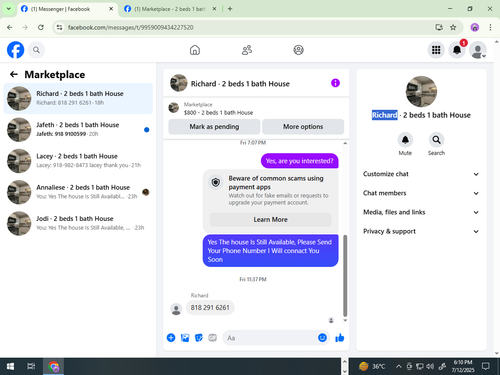The width and height of the screenshot is (500, 375).
Task: Click the taskbar clock showing 6:10 PM
Action: click(463, 366)
